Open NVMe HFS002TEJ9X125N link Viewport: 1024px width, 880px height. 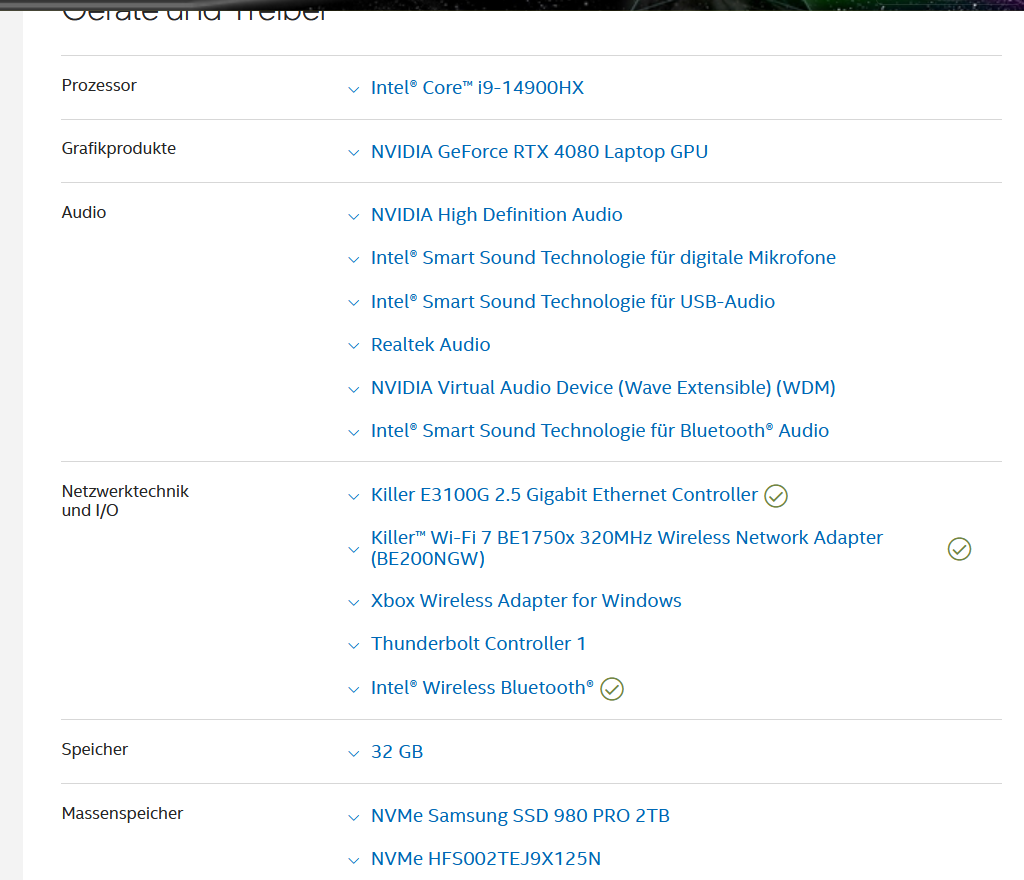(x=486, y=859)
